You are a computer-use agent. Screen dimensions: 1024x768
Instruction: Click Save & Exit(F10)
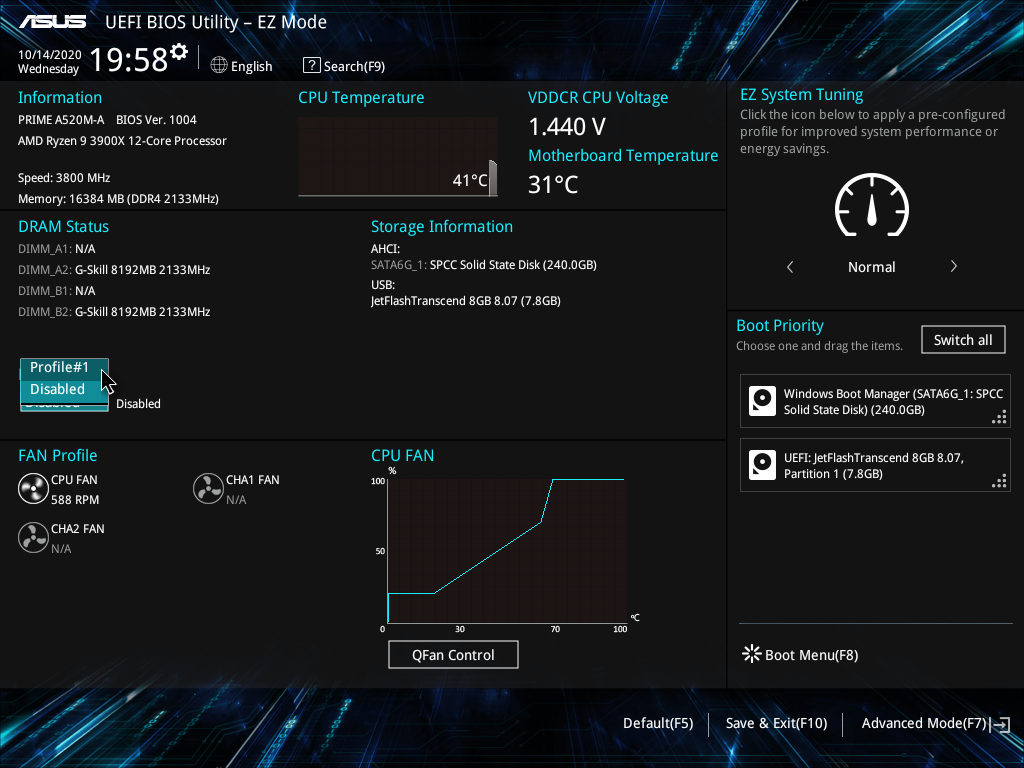(x=776, y=723)
